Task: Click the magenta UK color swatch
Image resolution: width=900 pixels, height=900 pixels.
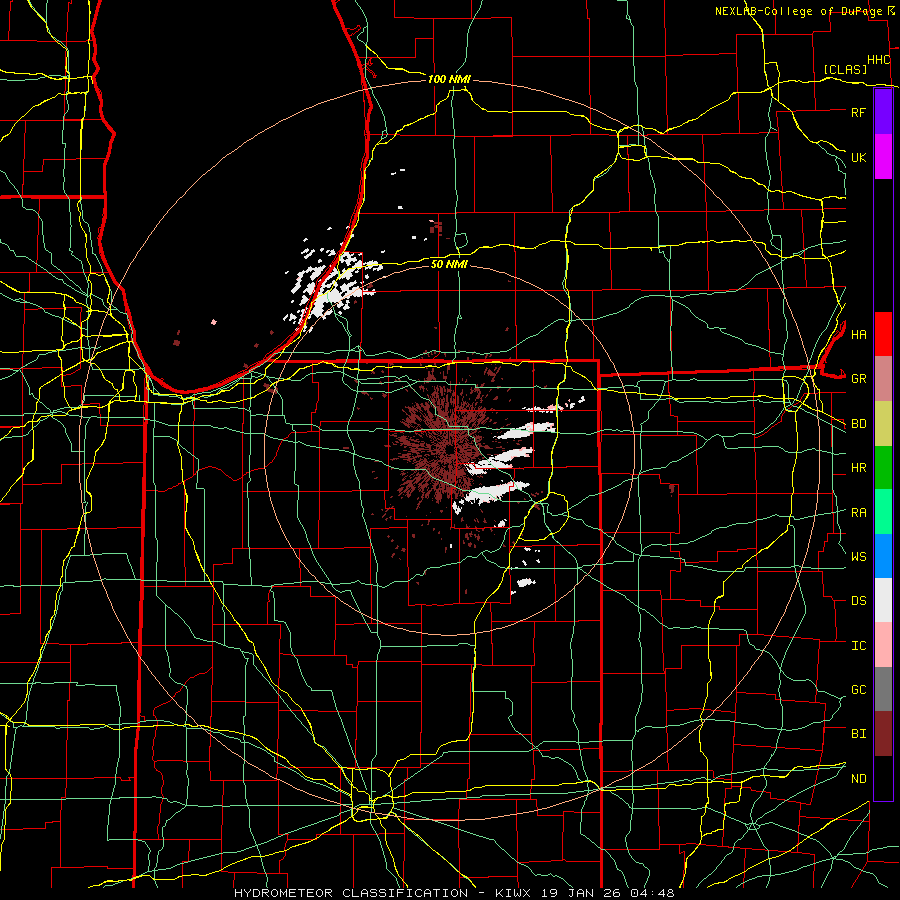Action: pos(883,157)
